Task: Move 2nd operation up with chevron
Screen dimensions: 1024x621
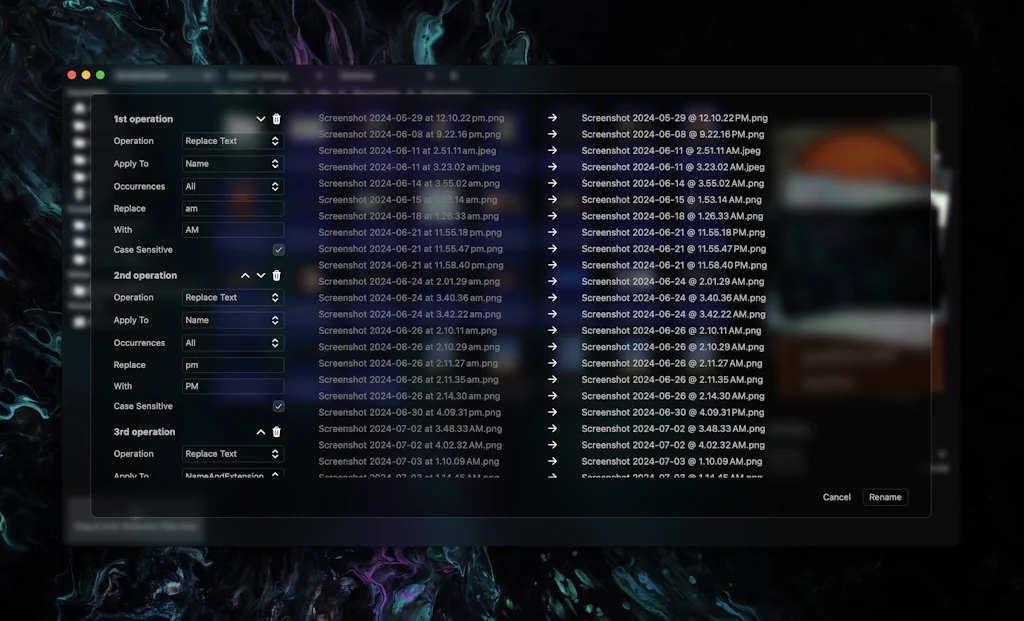Action: coord(245,276)
